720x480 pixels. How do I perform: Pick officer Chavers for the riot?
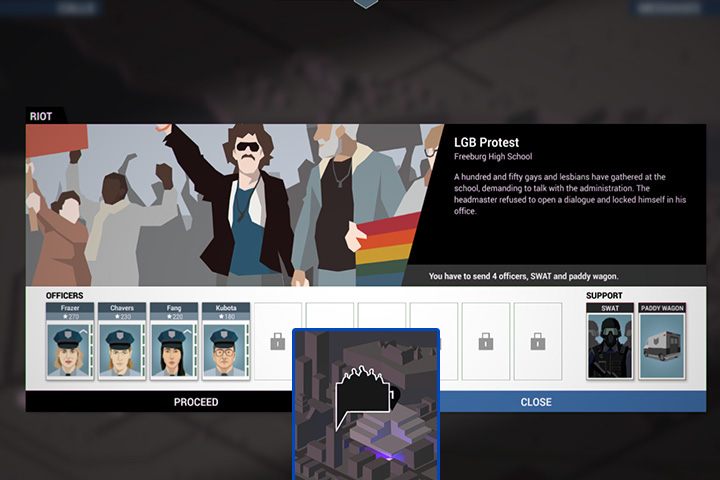click(x=122, y=342)
